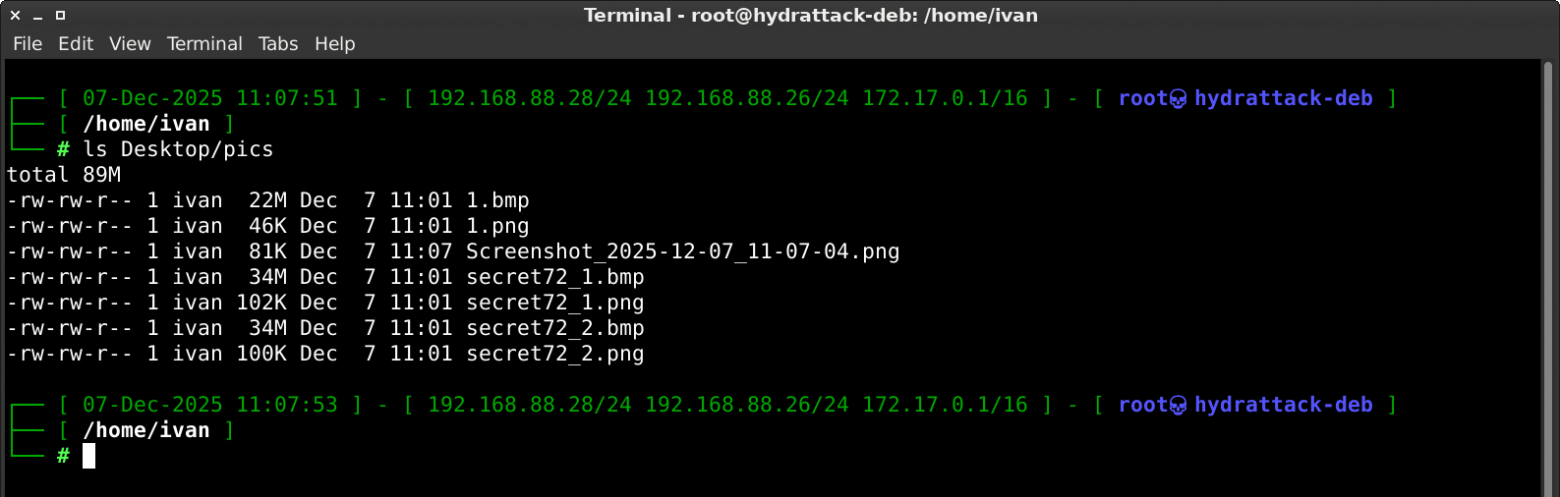Open the View menu
Image resolution: width=1560 pixels, height=497 pixels.
130,44
